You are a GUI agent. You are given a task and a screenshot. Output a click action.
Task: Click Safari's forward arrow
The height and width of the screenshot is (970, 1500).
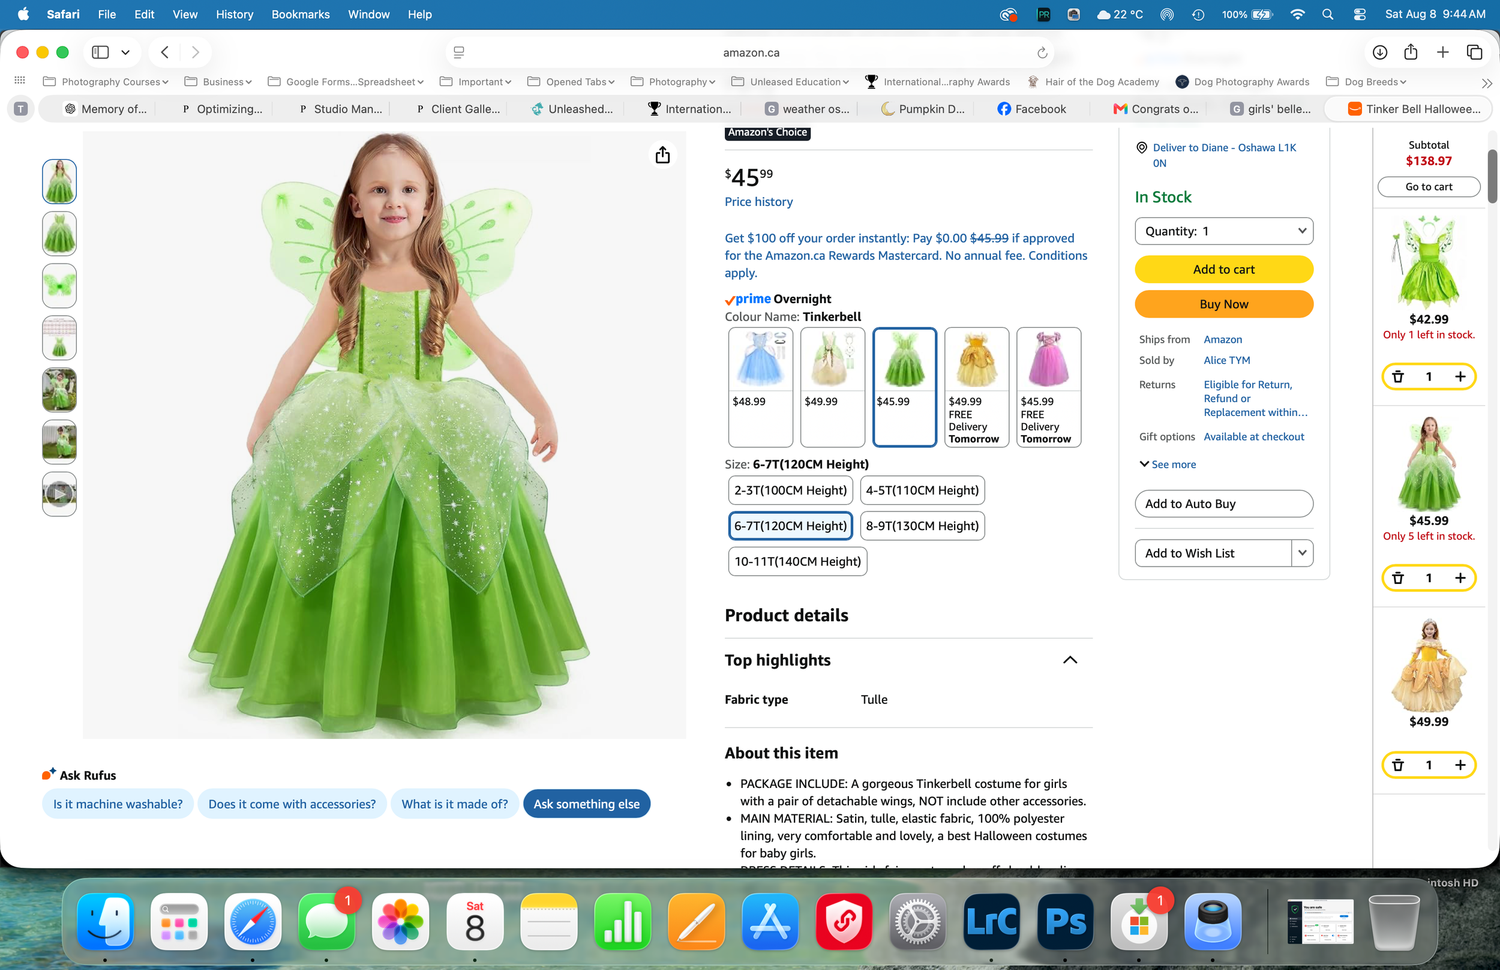coord(195,52)
